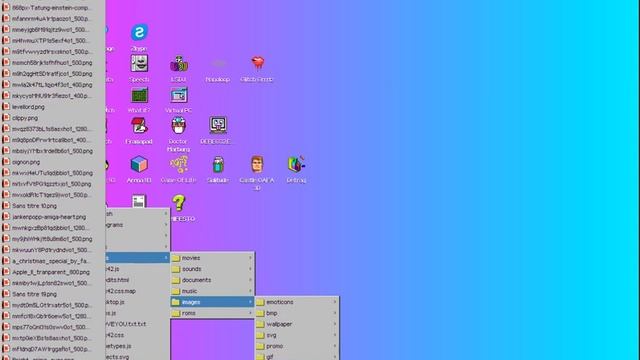Screen dimensions: 640x360
Task: Open the Solitude jar icon
Action: click(x=218, y=164)
